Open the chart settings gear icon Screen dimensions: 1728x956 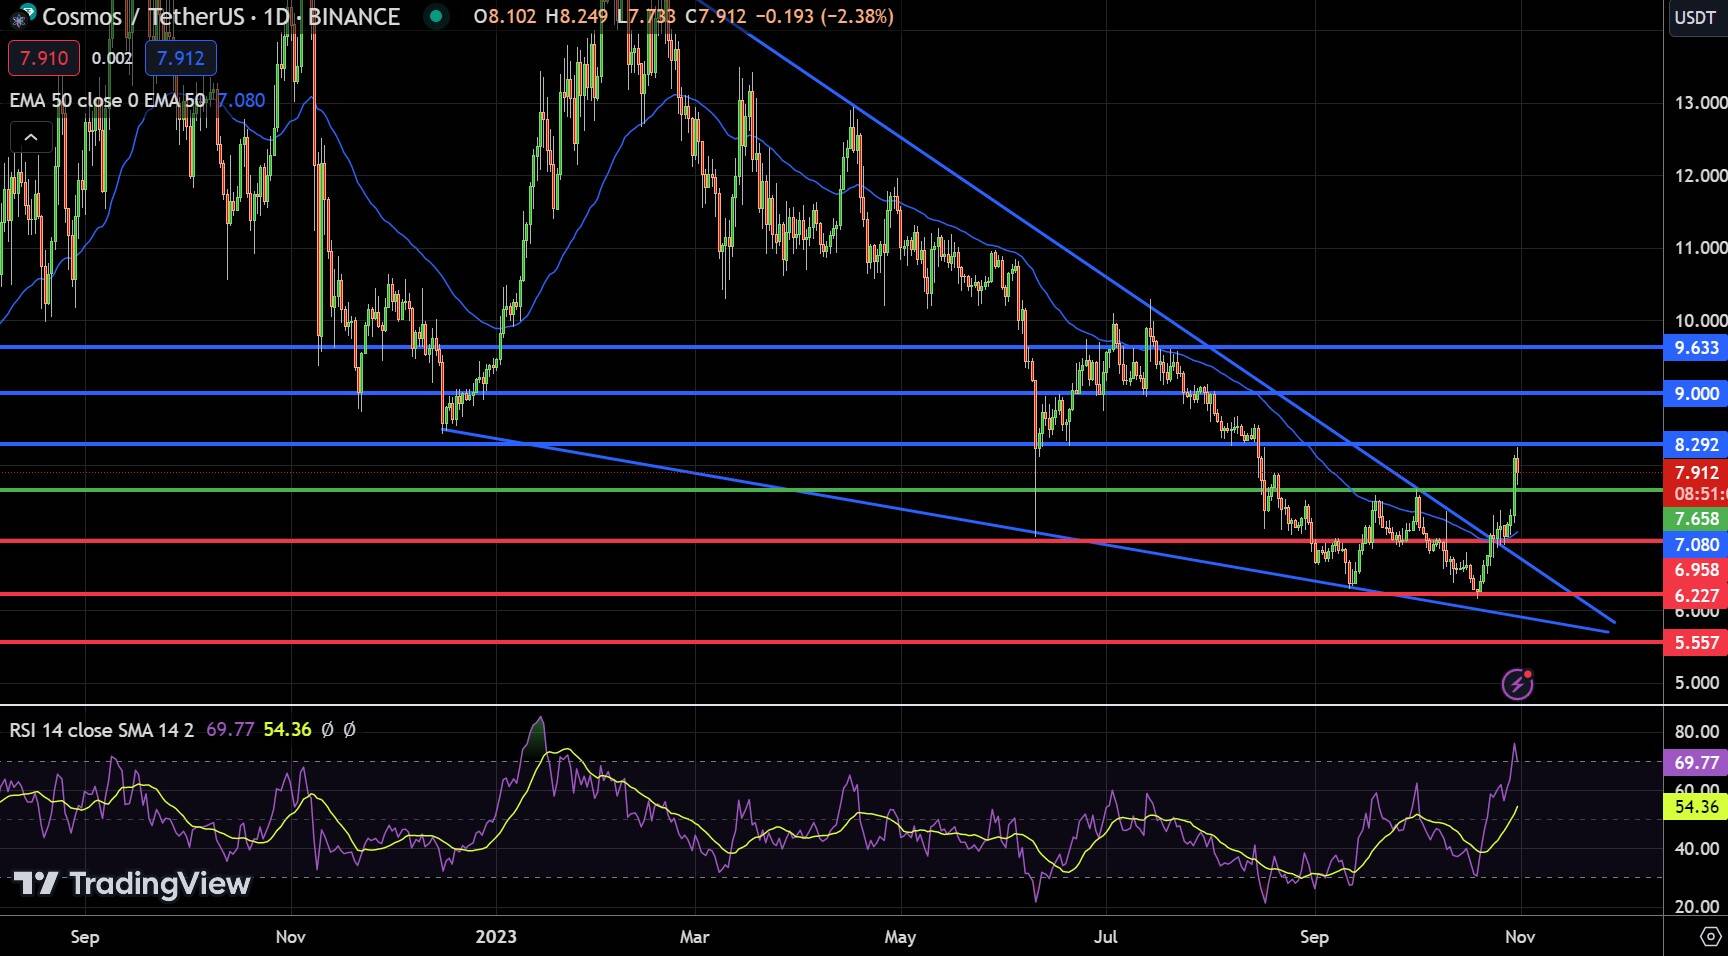coord(1711,937)
